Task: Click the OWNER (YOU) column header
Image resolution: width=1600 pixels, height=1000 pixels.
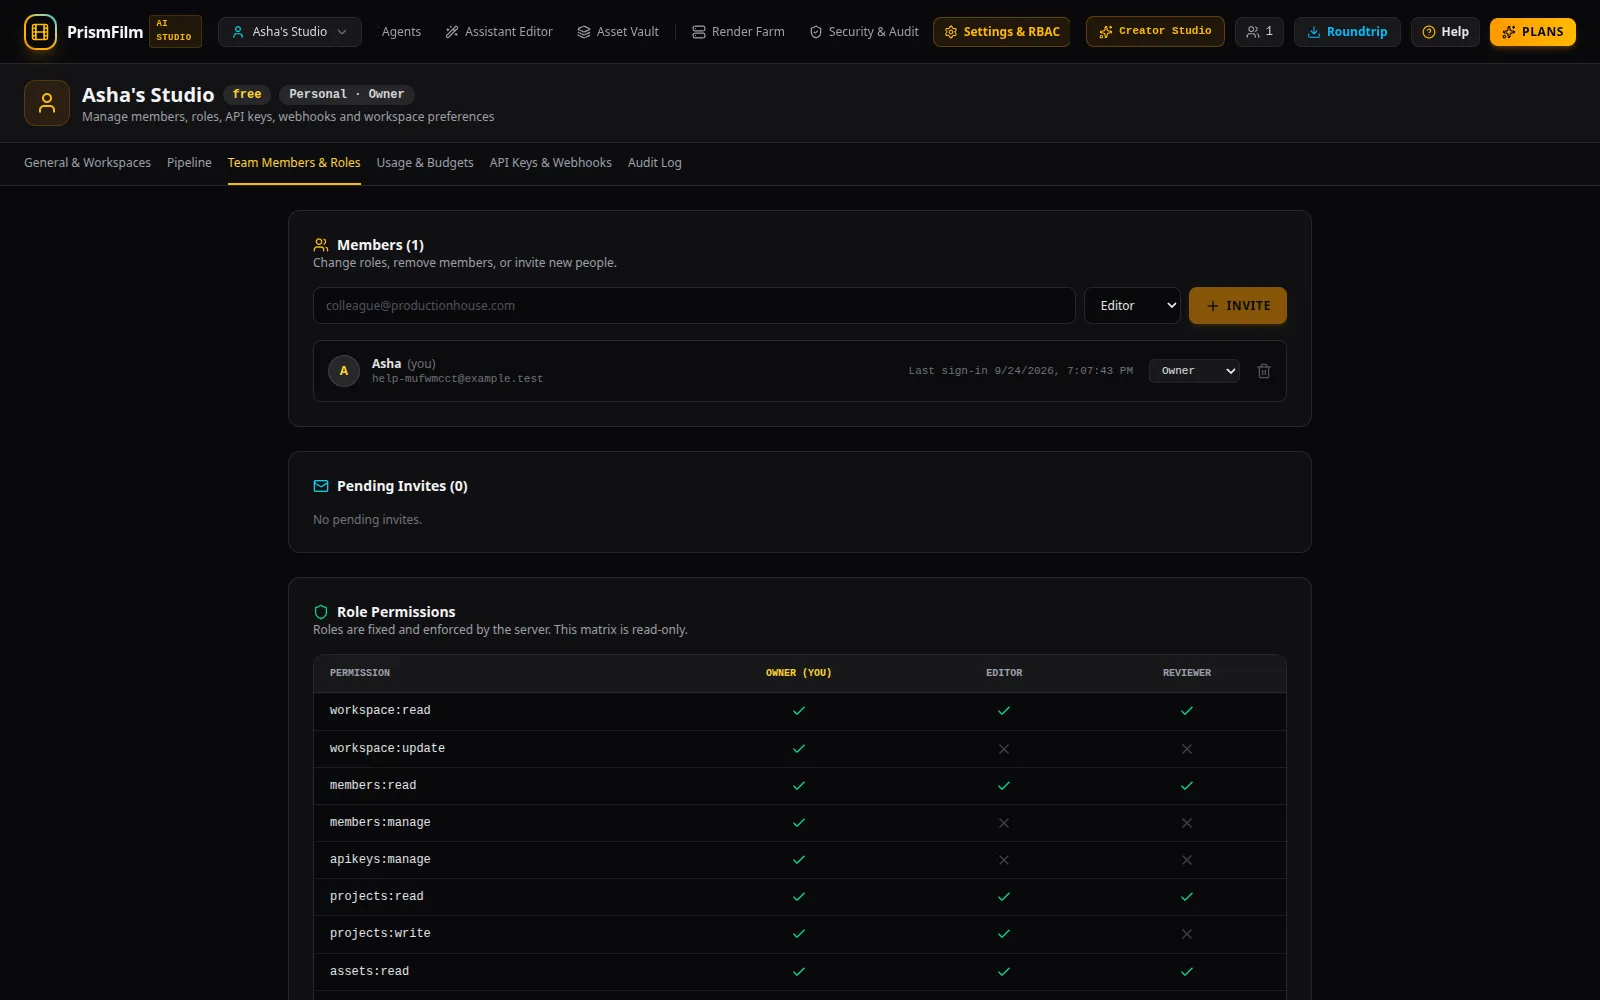Action: tap(799, 673)
